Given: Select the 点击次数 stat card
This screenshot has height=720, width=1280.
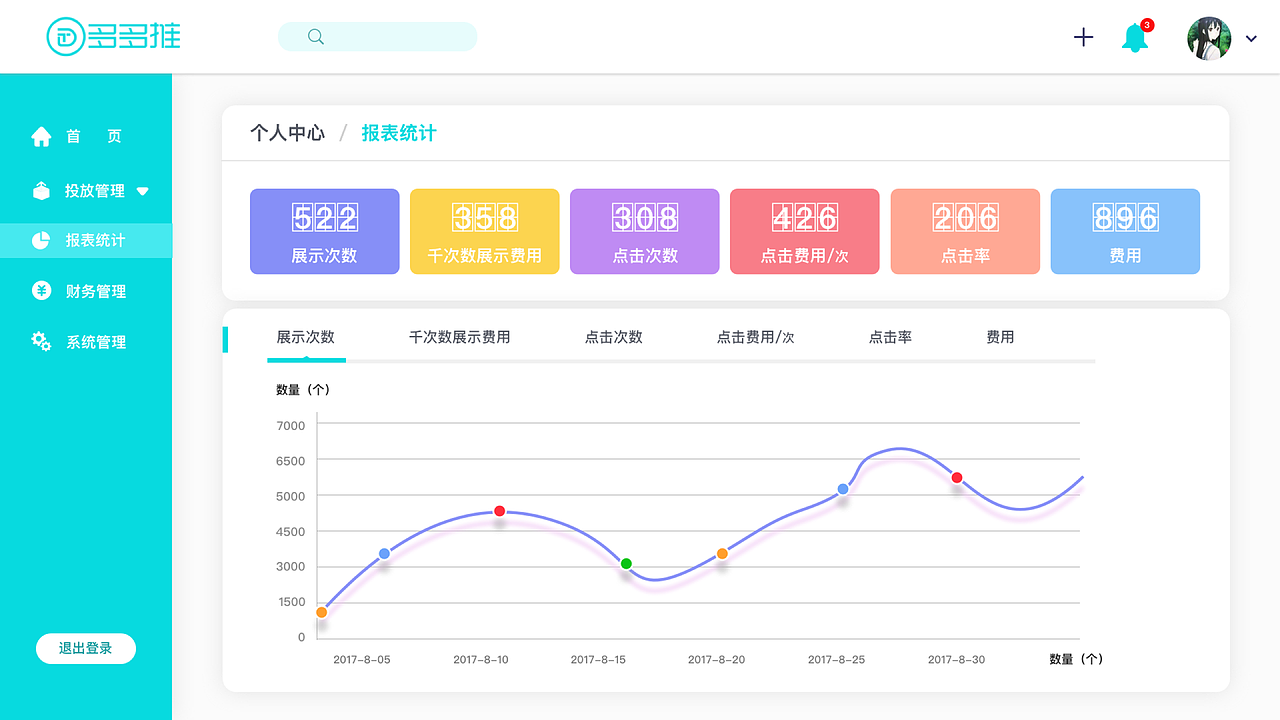Looking at the screenshot, I should [645, 231].
